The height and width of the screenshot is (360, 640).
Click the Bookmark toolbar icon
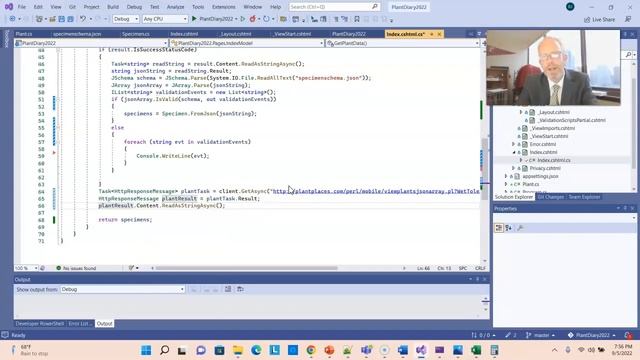click(x=357, y=19)
